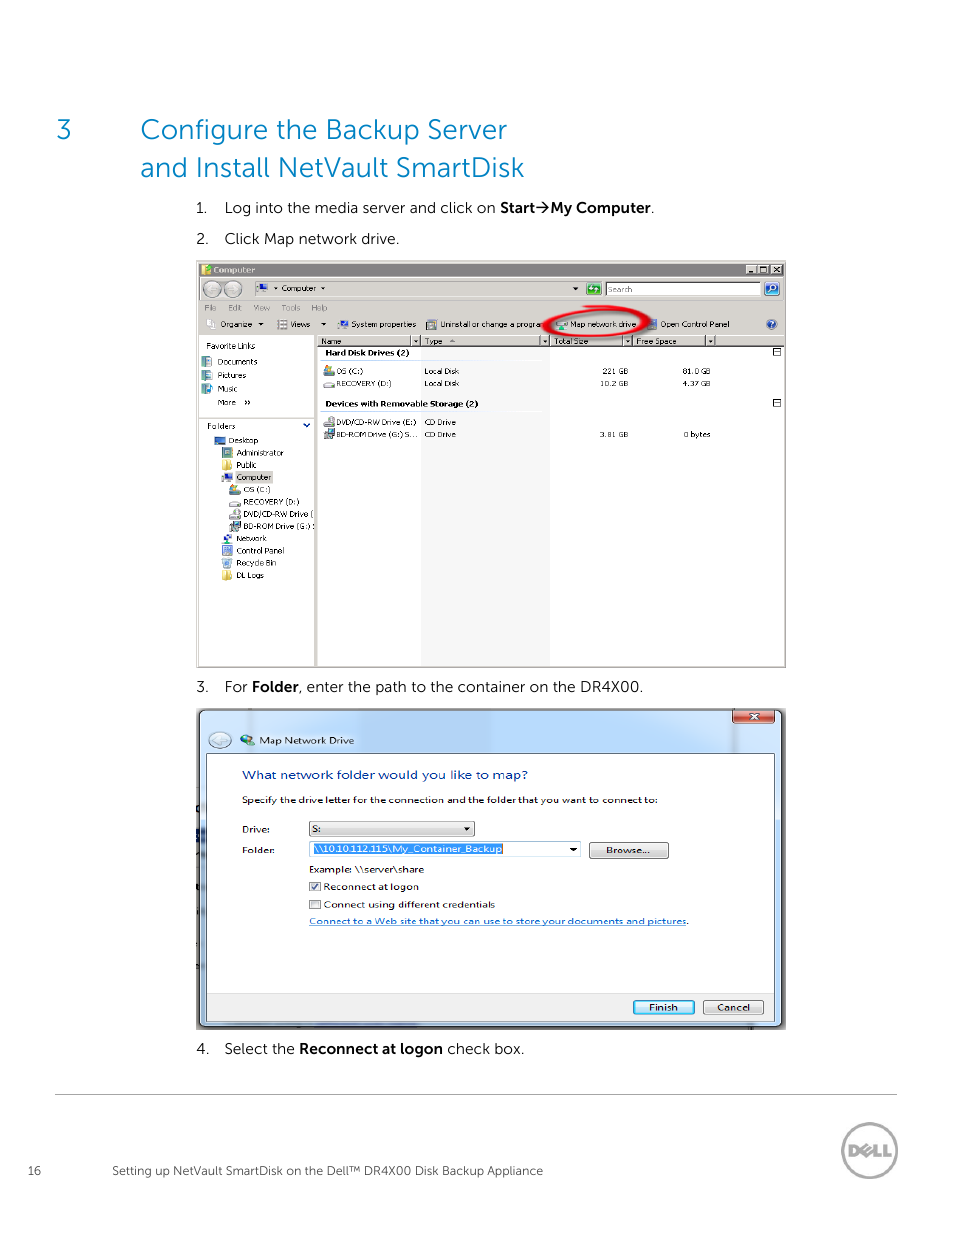
Task: Collapse Devices with Removable Storage group
Action: tap(777, 403)
